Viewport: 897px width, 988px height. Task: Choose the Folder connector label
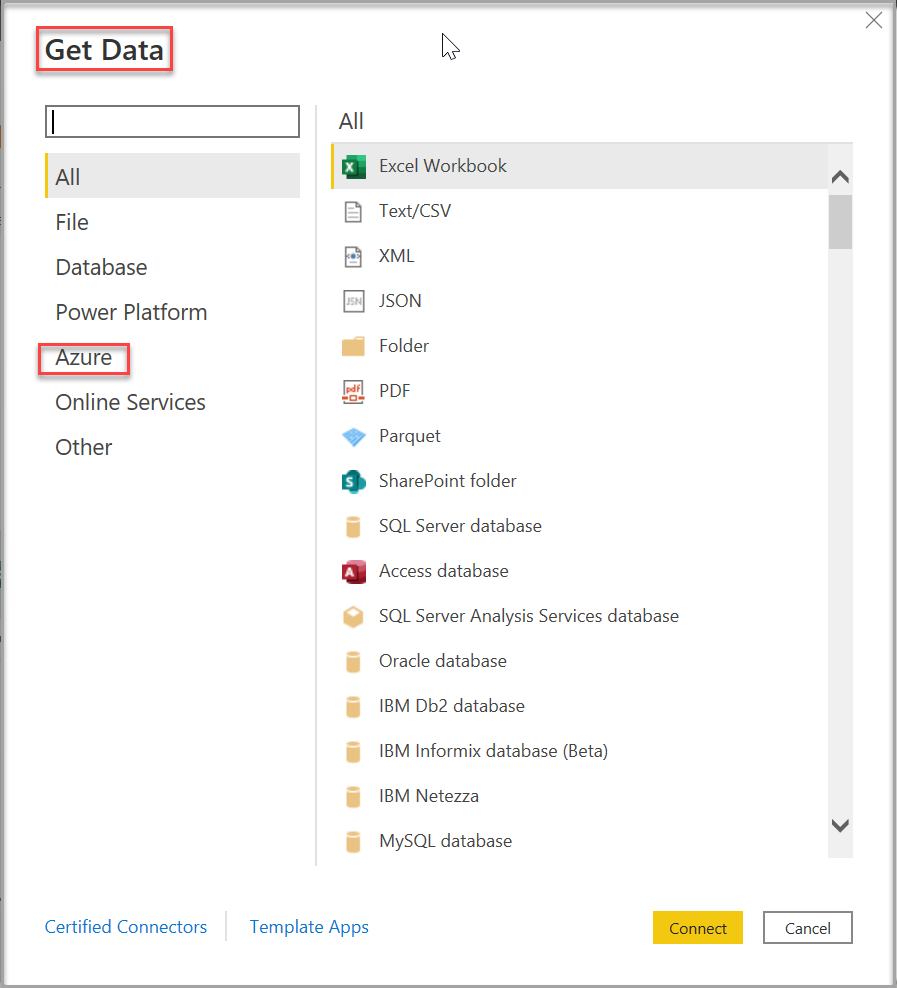pos(404,346)
